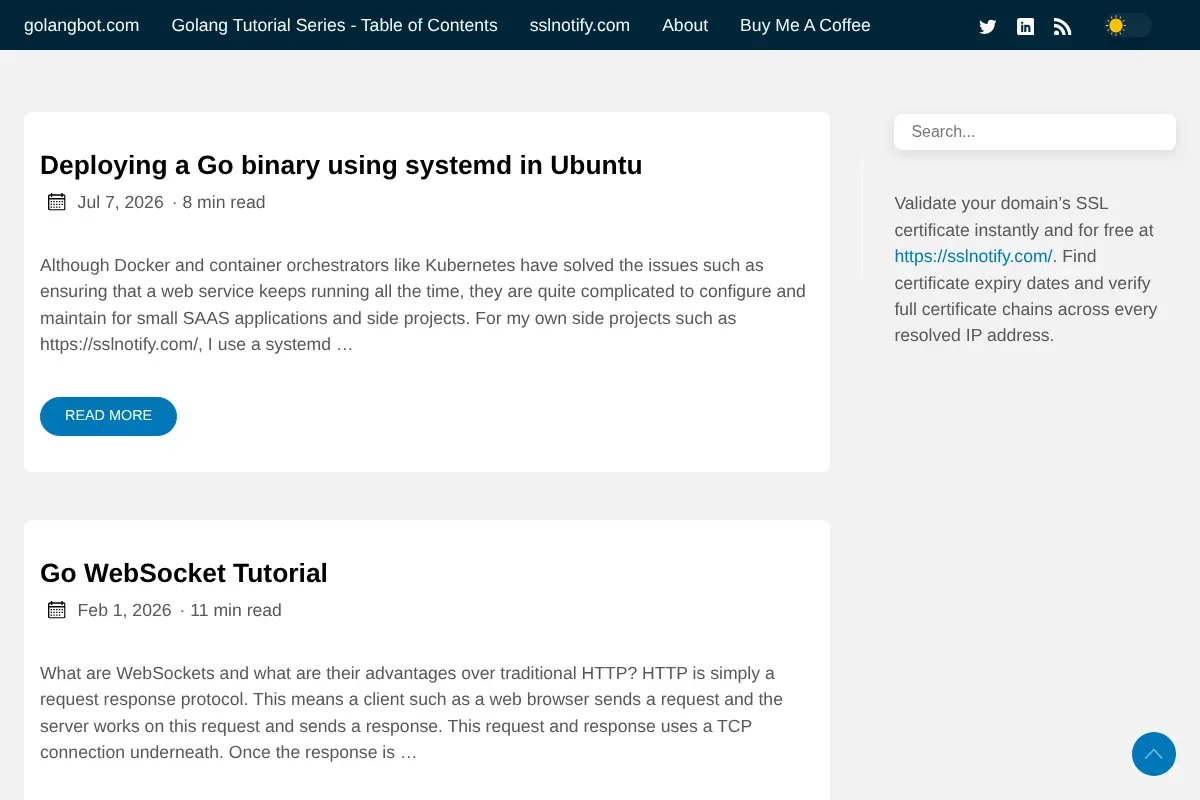1200x800 pixels.
Task: Open the Go WebSocket Tutorial title
Action: pyautogui.click(x=184, y=573)
